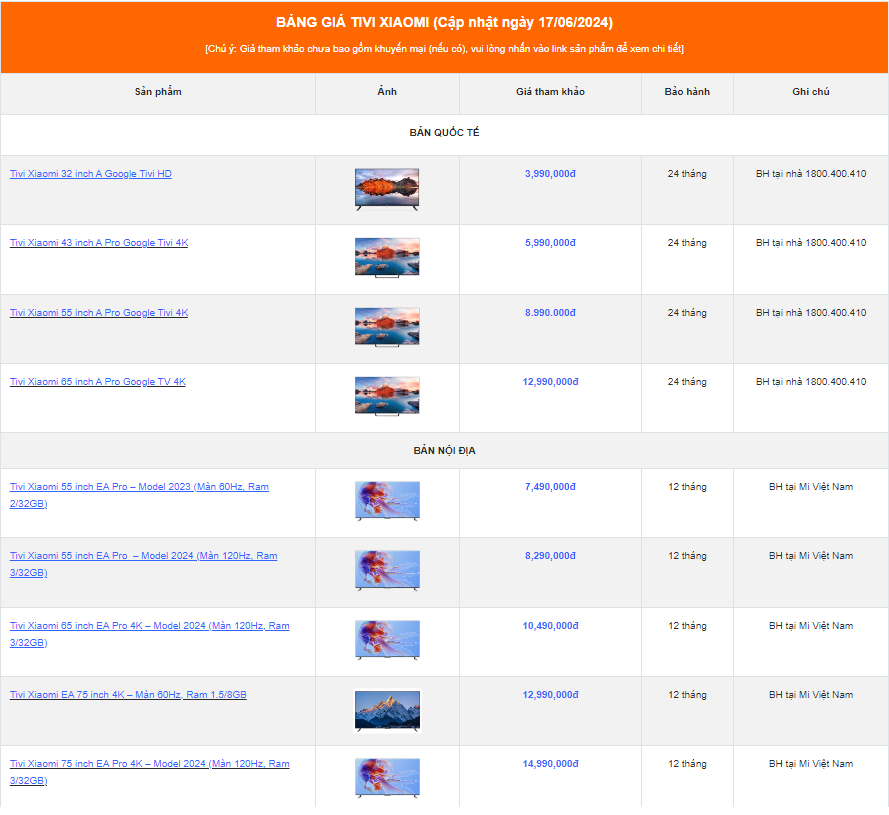Click the 32 inch A Google TV thumbnail

click(387, 189)
